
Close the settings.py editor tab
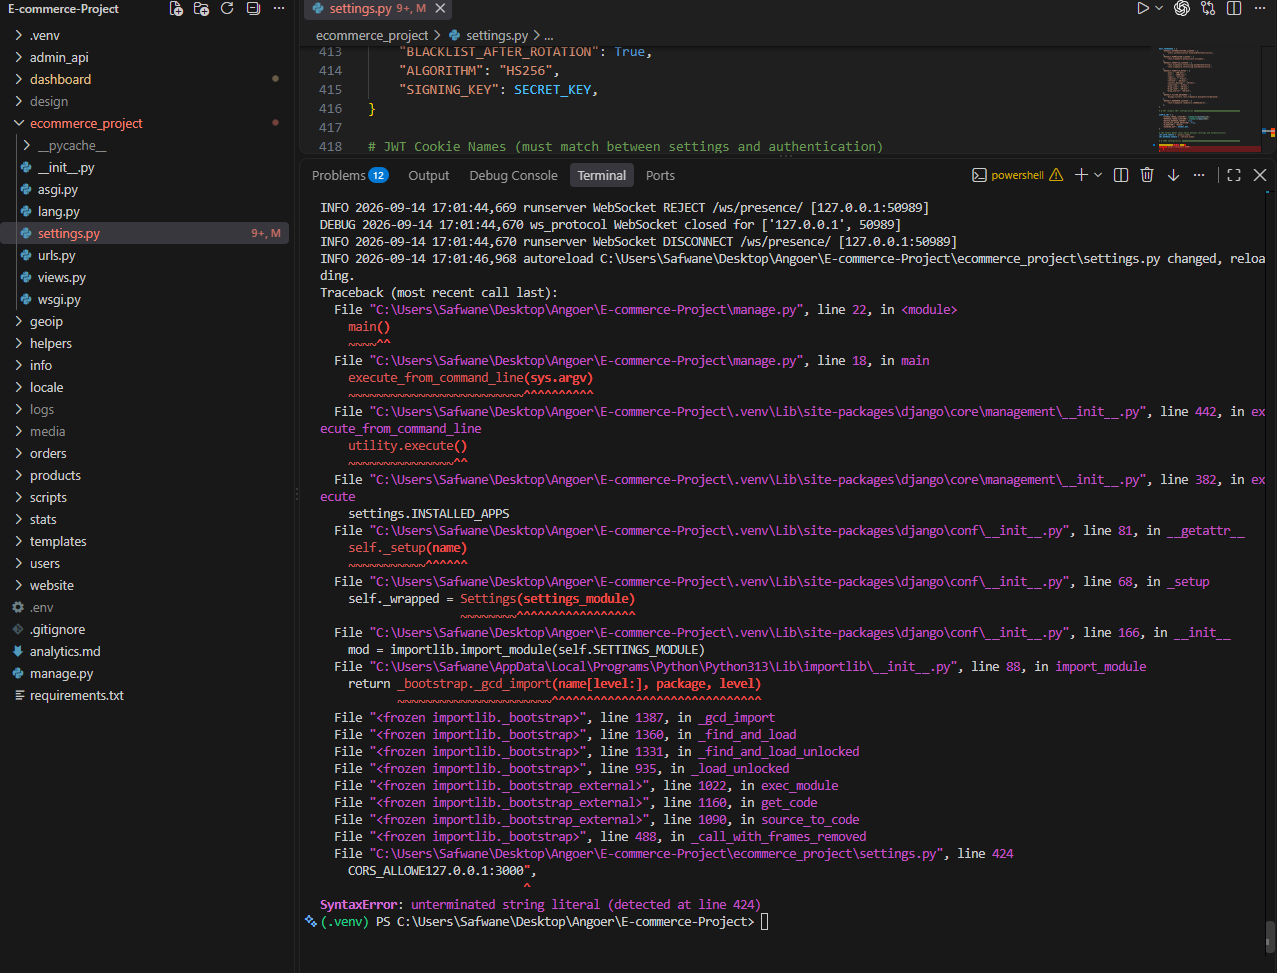pos(438,9)
